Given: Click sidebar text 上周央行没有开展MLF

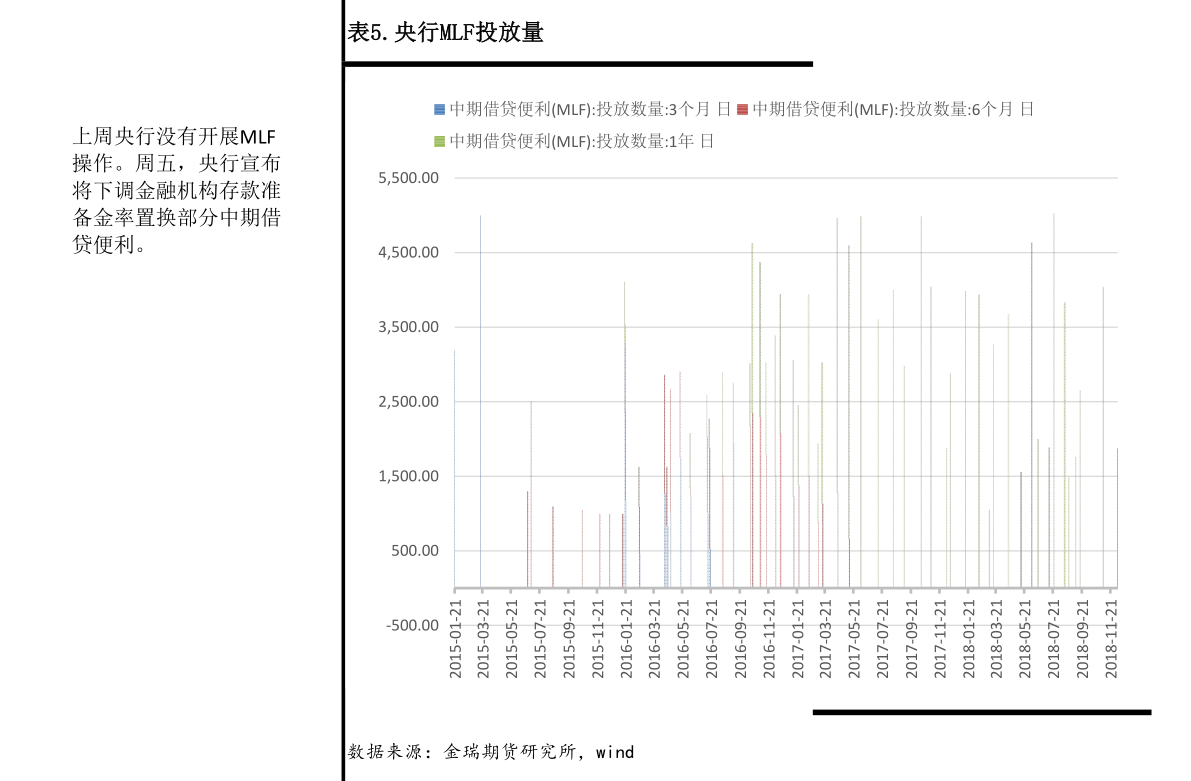Looking at the screenshot, I should point(174,137).
